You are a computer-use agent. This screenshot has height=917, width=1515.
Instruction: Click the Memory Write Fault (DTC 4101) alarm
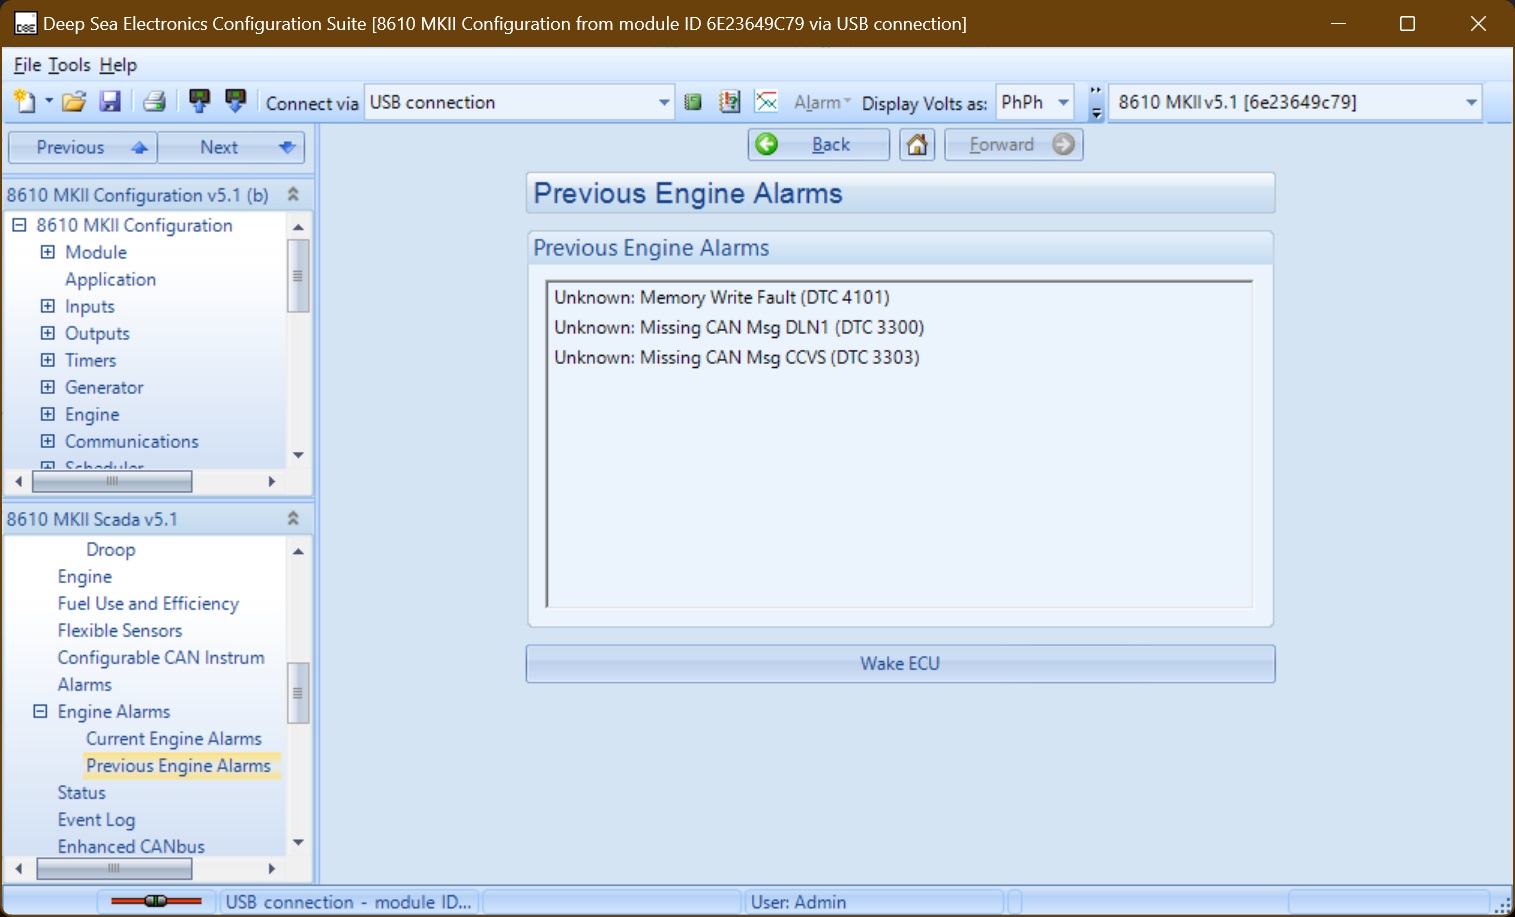[722, 297]
